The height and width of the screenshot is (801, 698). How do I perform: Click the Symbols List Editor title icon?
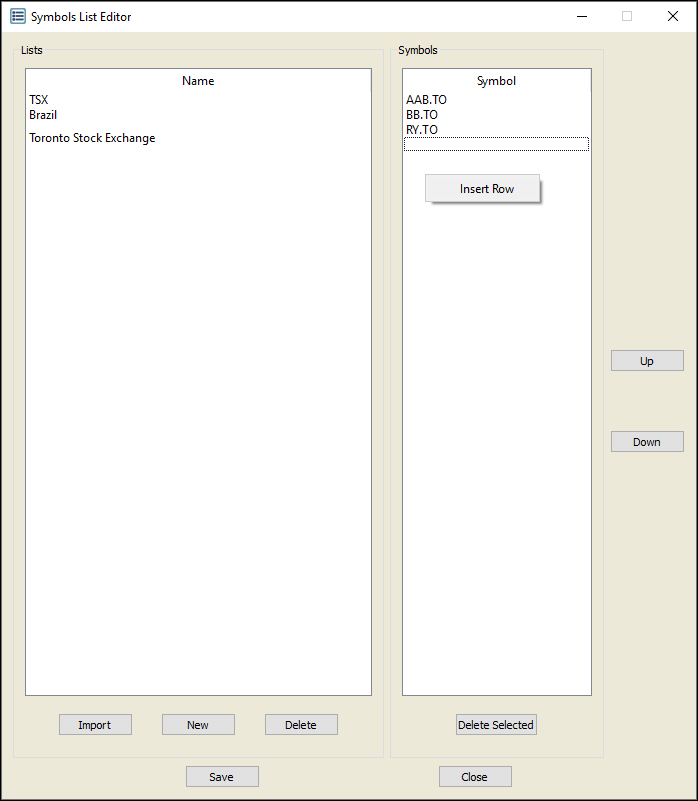(x=18, y=16)
